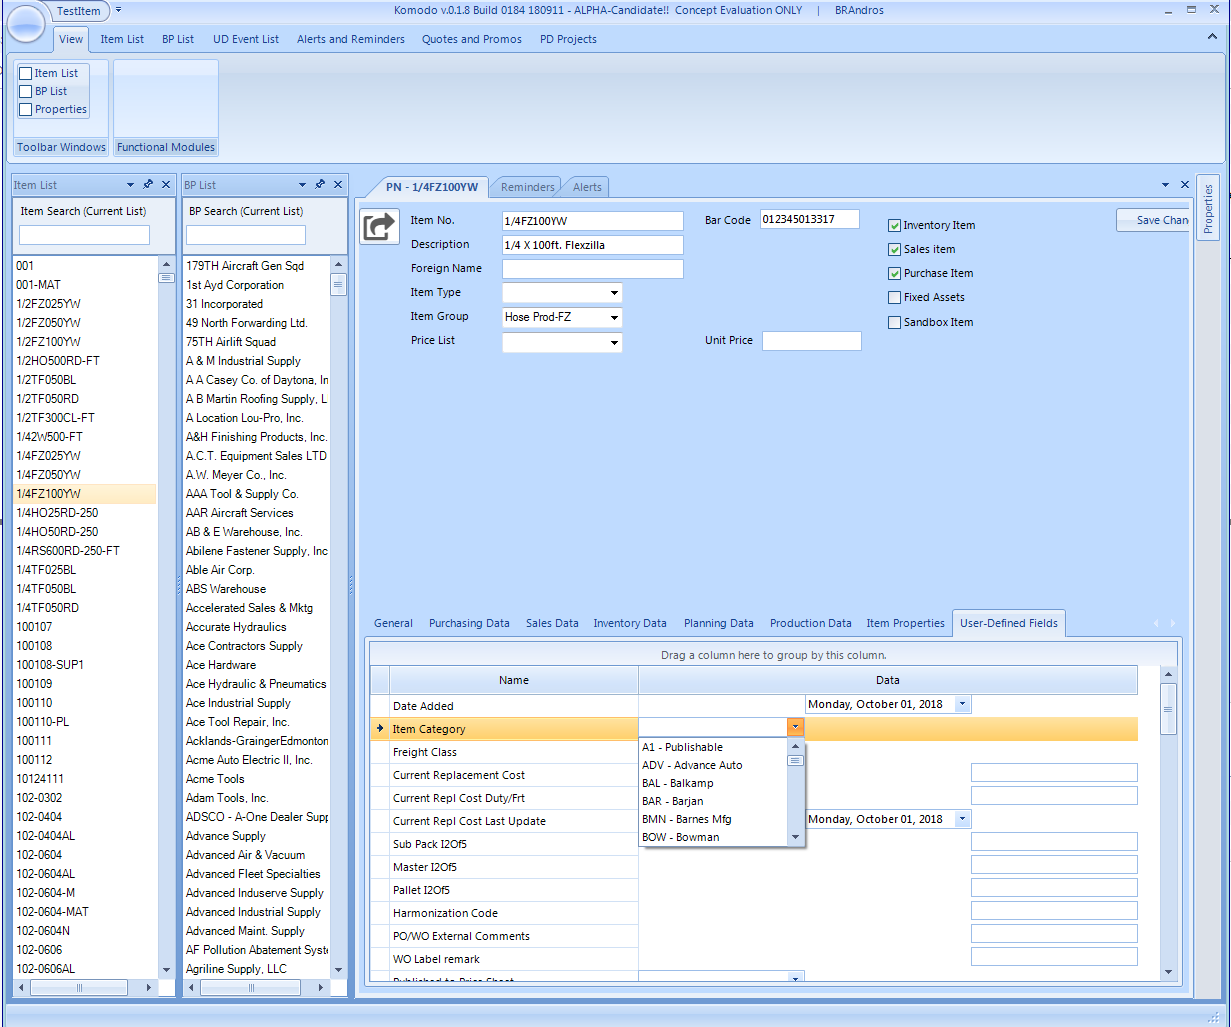Select BAL - Balkamp from the category list
This screenshot has height=1027, width=1231.
(x=678, y=783)
